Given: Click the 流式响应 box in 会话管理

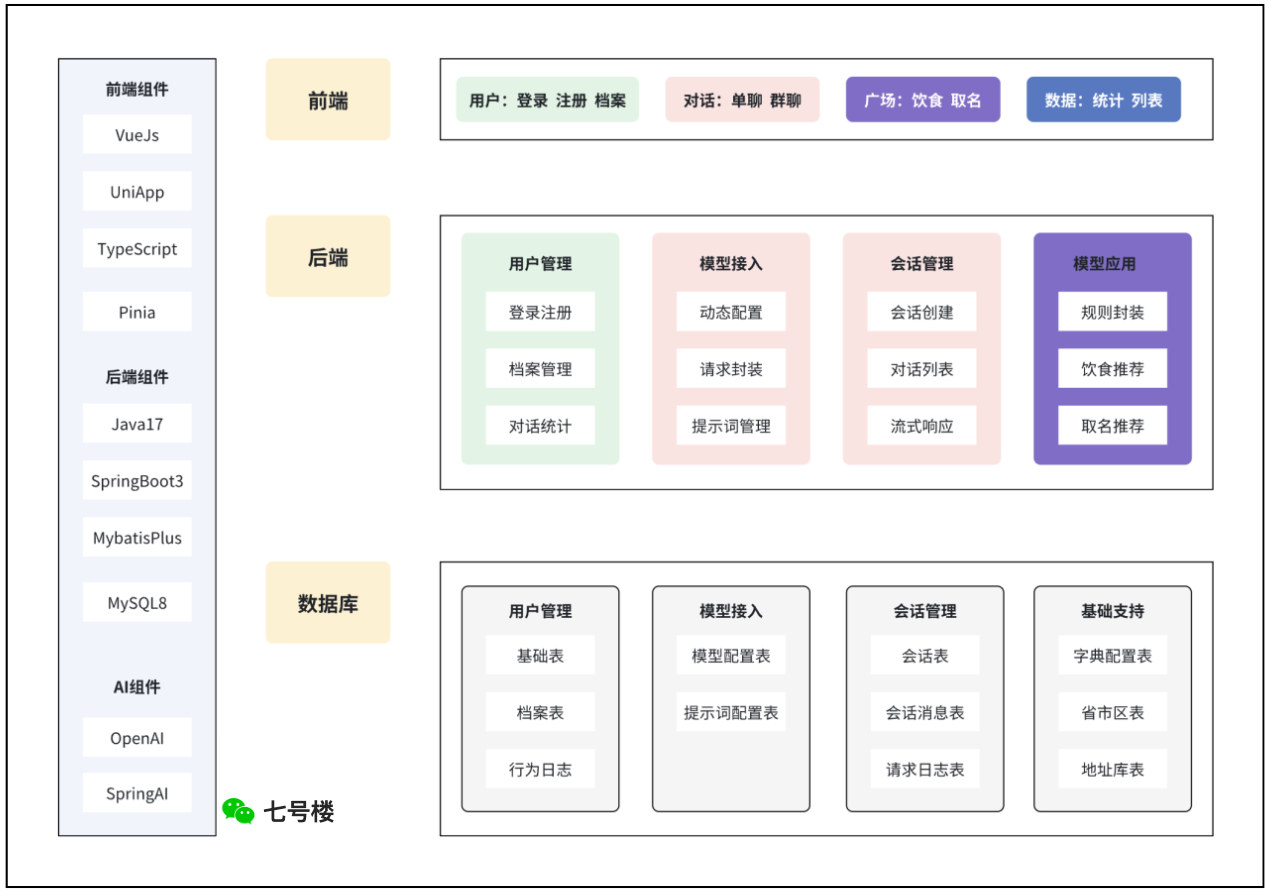Looking at the screenshot, I should tap(922, 426).
